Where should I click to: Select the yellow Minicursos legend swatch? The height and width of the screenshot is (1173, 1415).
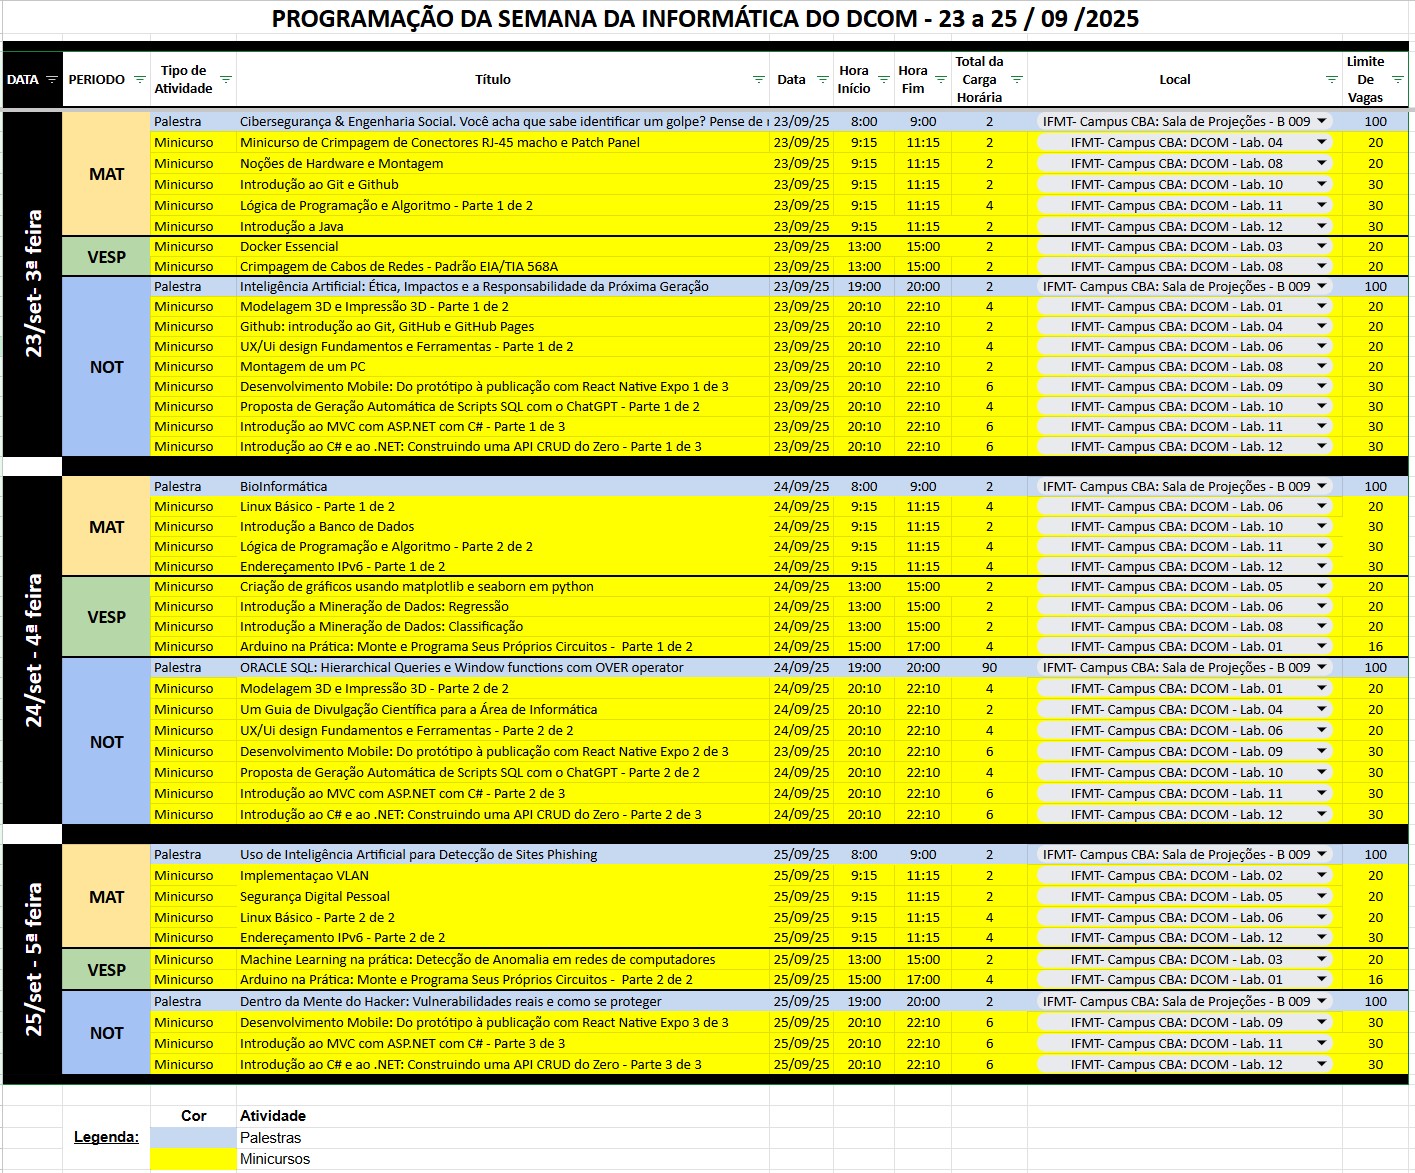(193, 1159)
